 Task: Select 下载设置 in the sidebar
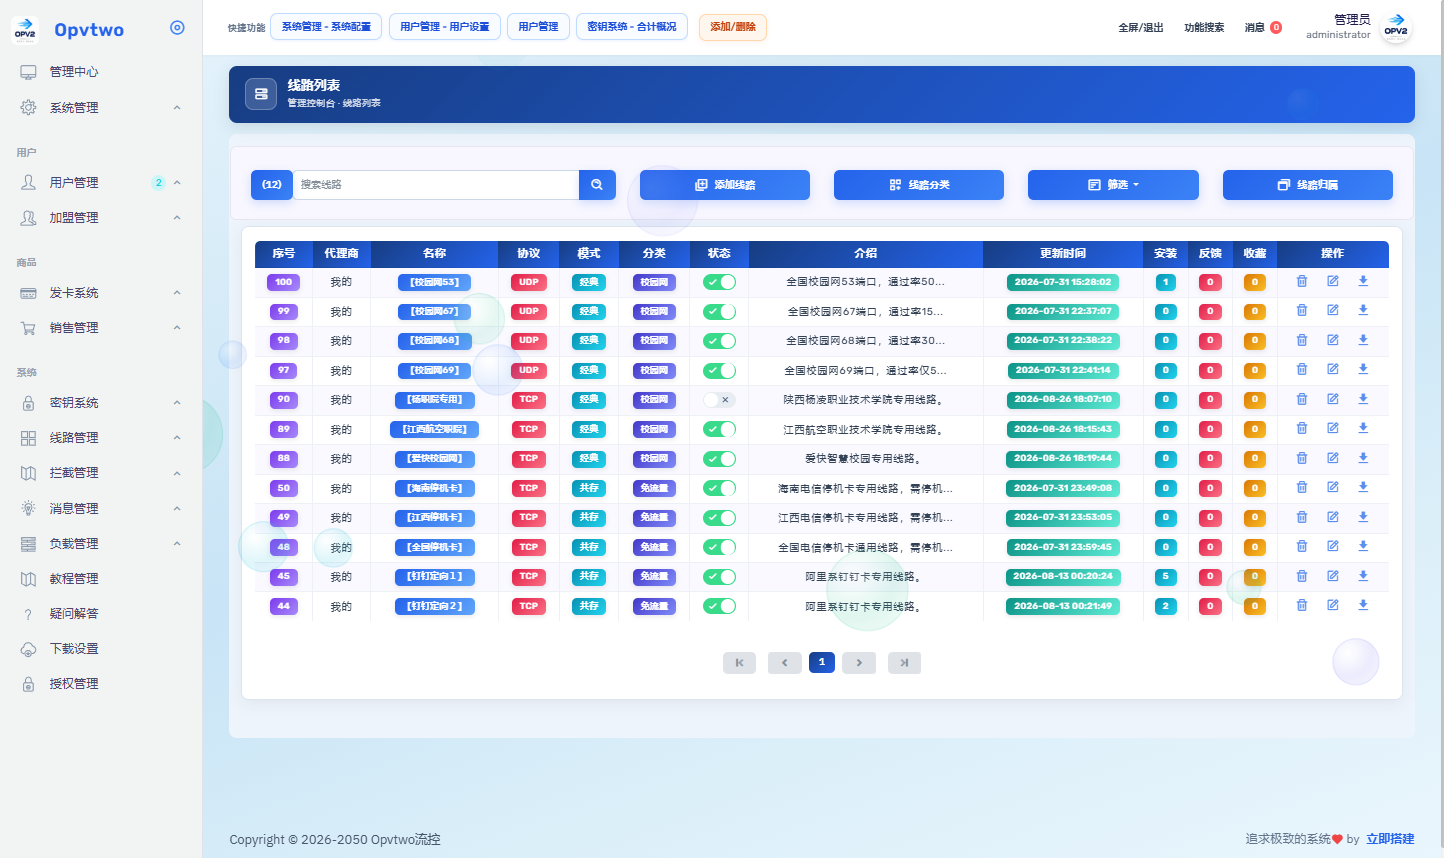[101, 649]
